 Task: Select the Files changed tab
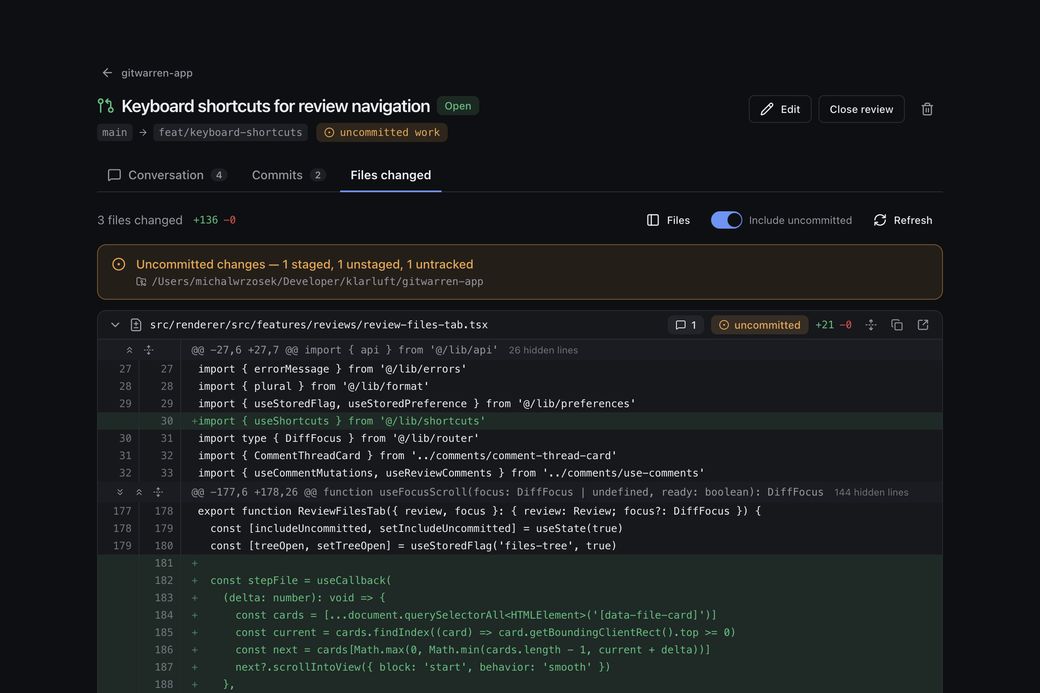coord(391,175)
